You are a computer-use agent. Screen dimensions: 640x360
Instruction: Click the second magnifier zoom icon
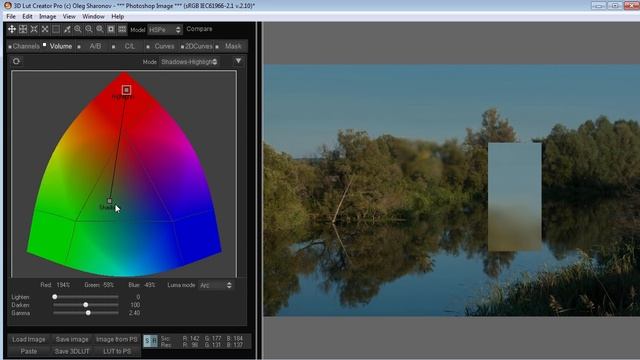(89, 29)
